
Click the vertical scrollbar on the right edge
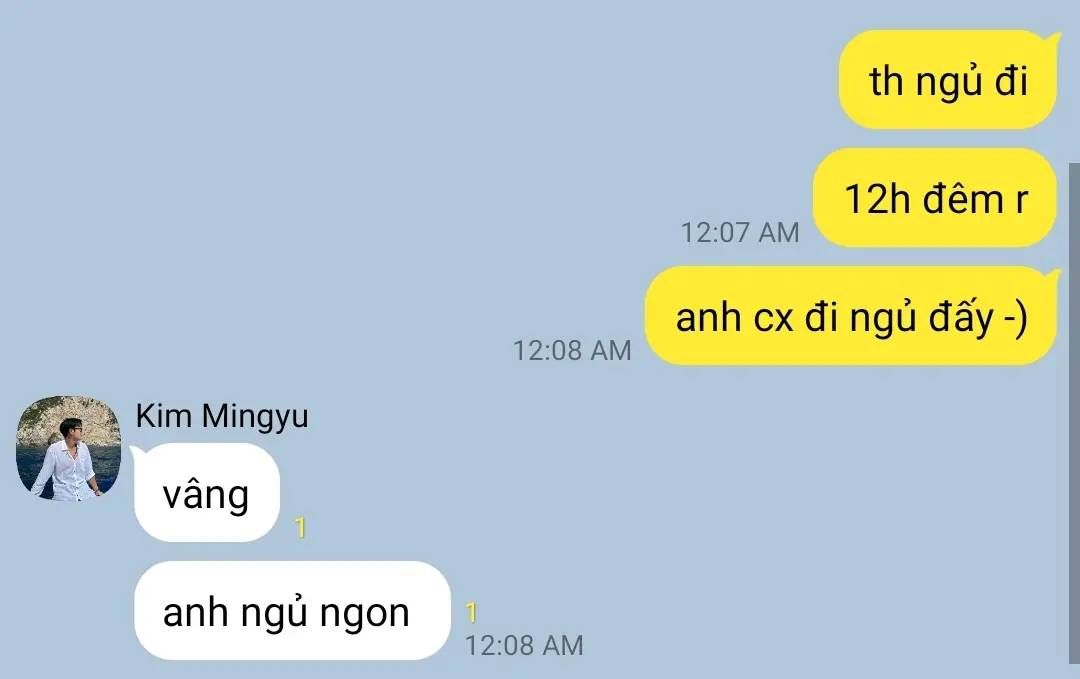1074,413
